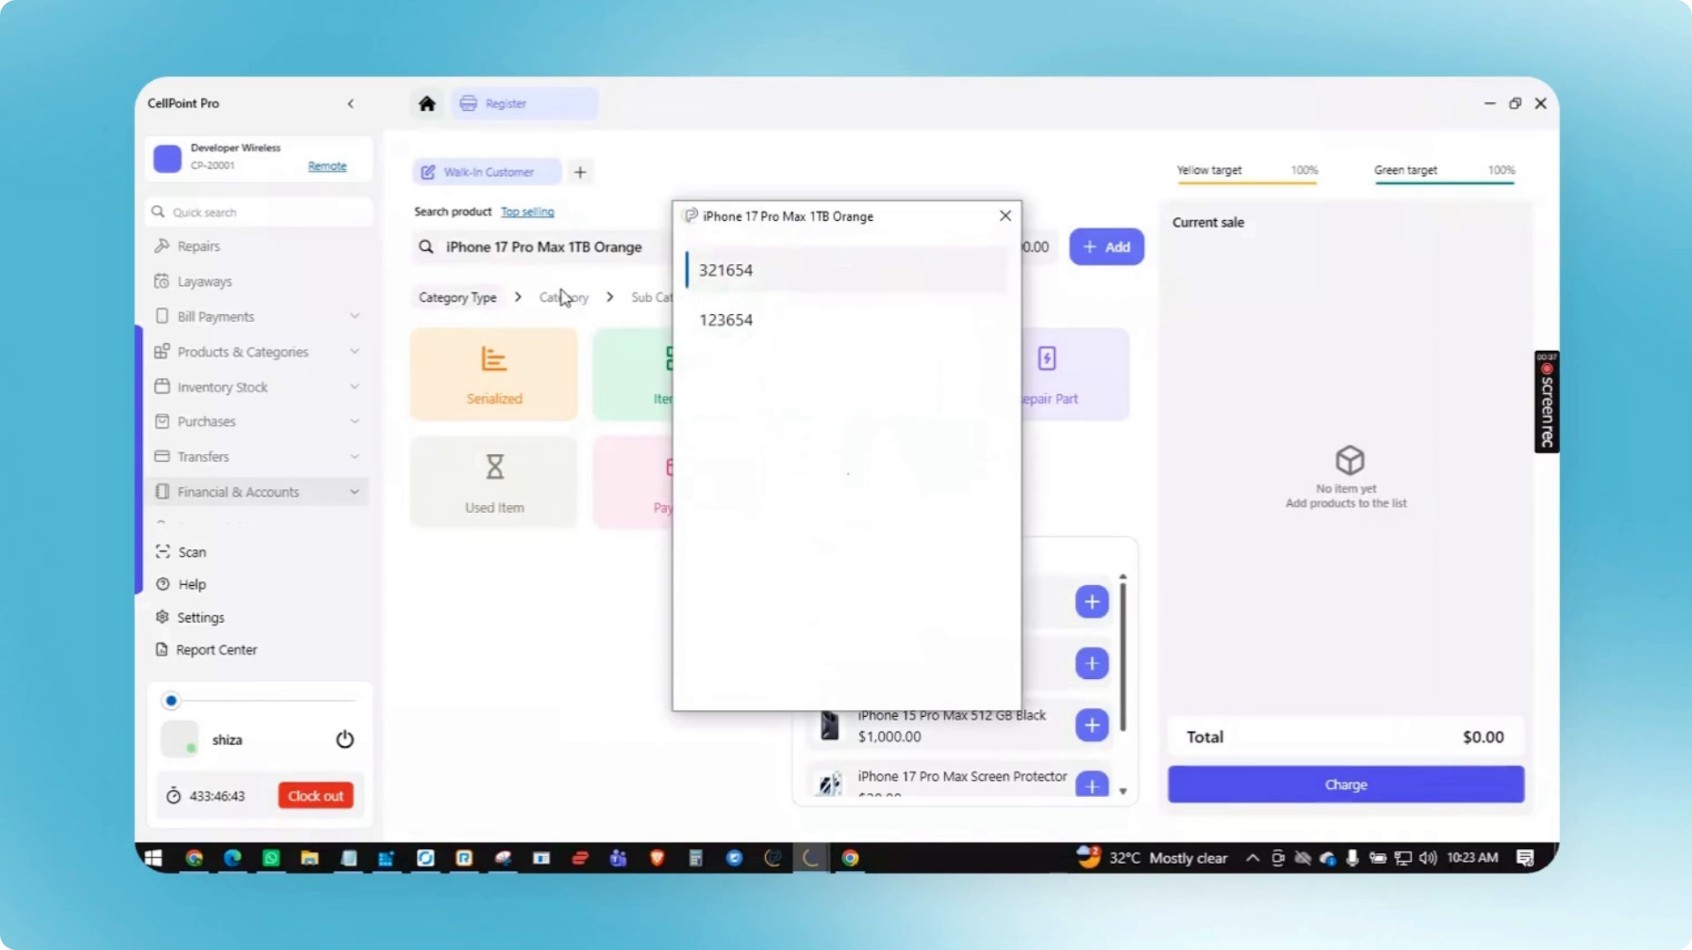
Task: Expand the Purchases menu
Action: tap(259, 422)
